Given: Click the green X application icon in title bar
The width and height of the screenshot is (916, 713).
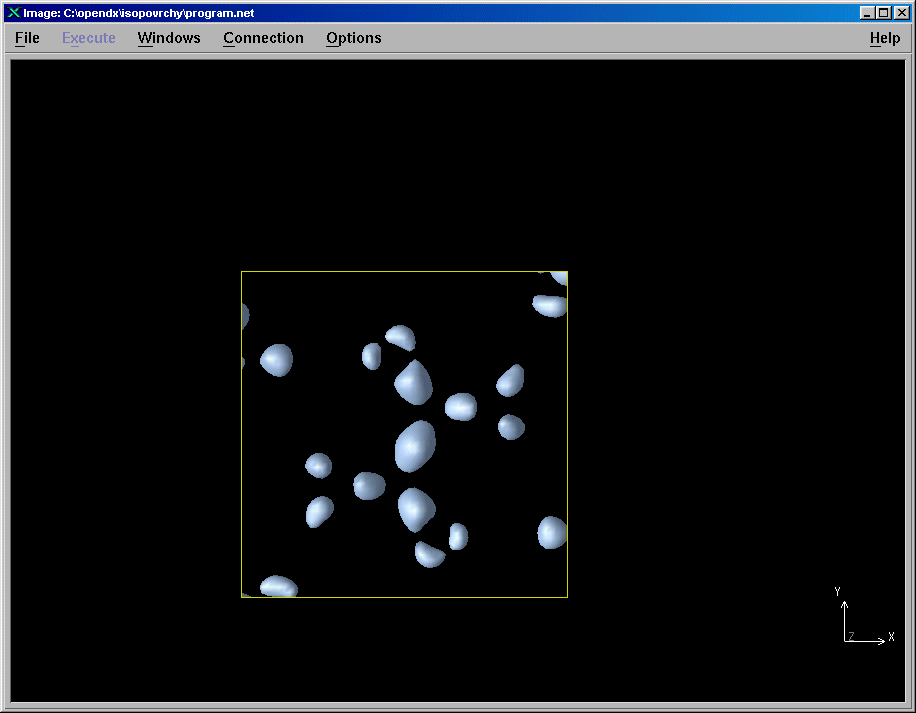Looking at the screenshot, I should tap(13, 13).
